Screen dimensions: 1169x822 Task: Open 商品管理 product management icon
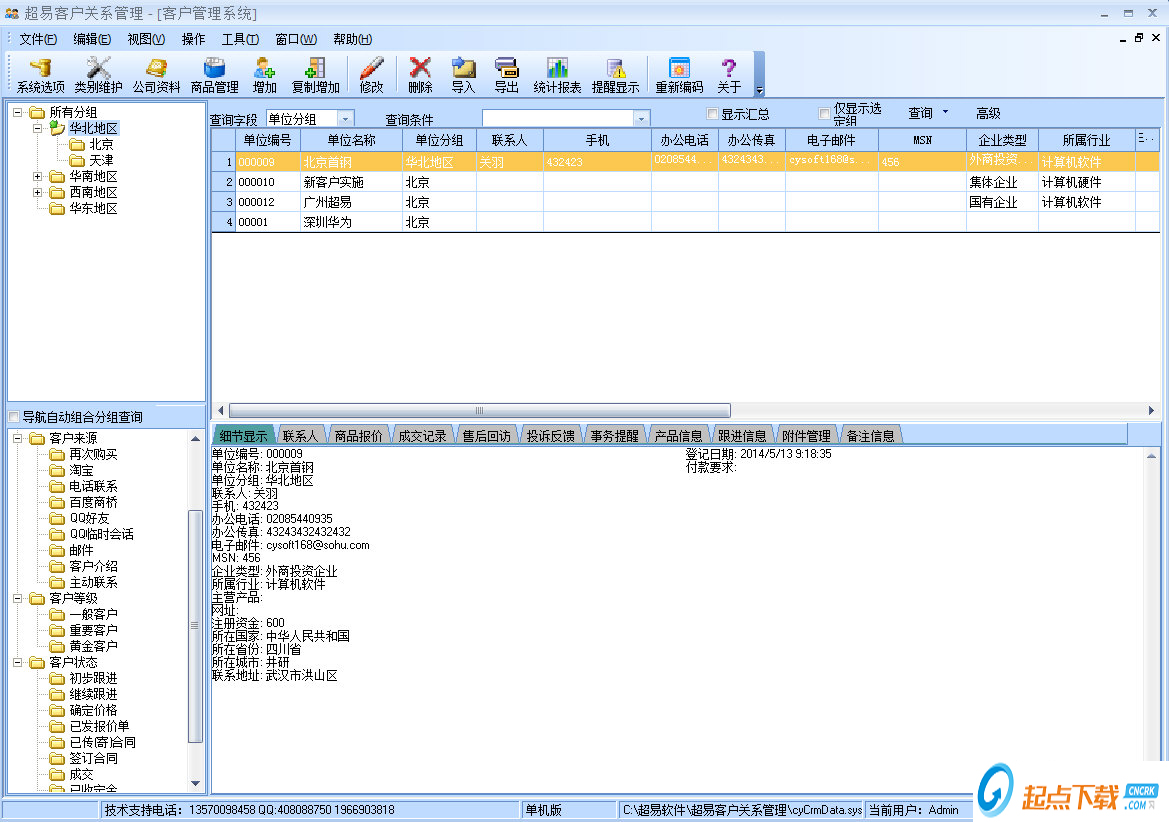click(213, 73)
